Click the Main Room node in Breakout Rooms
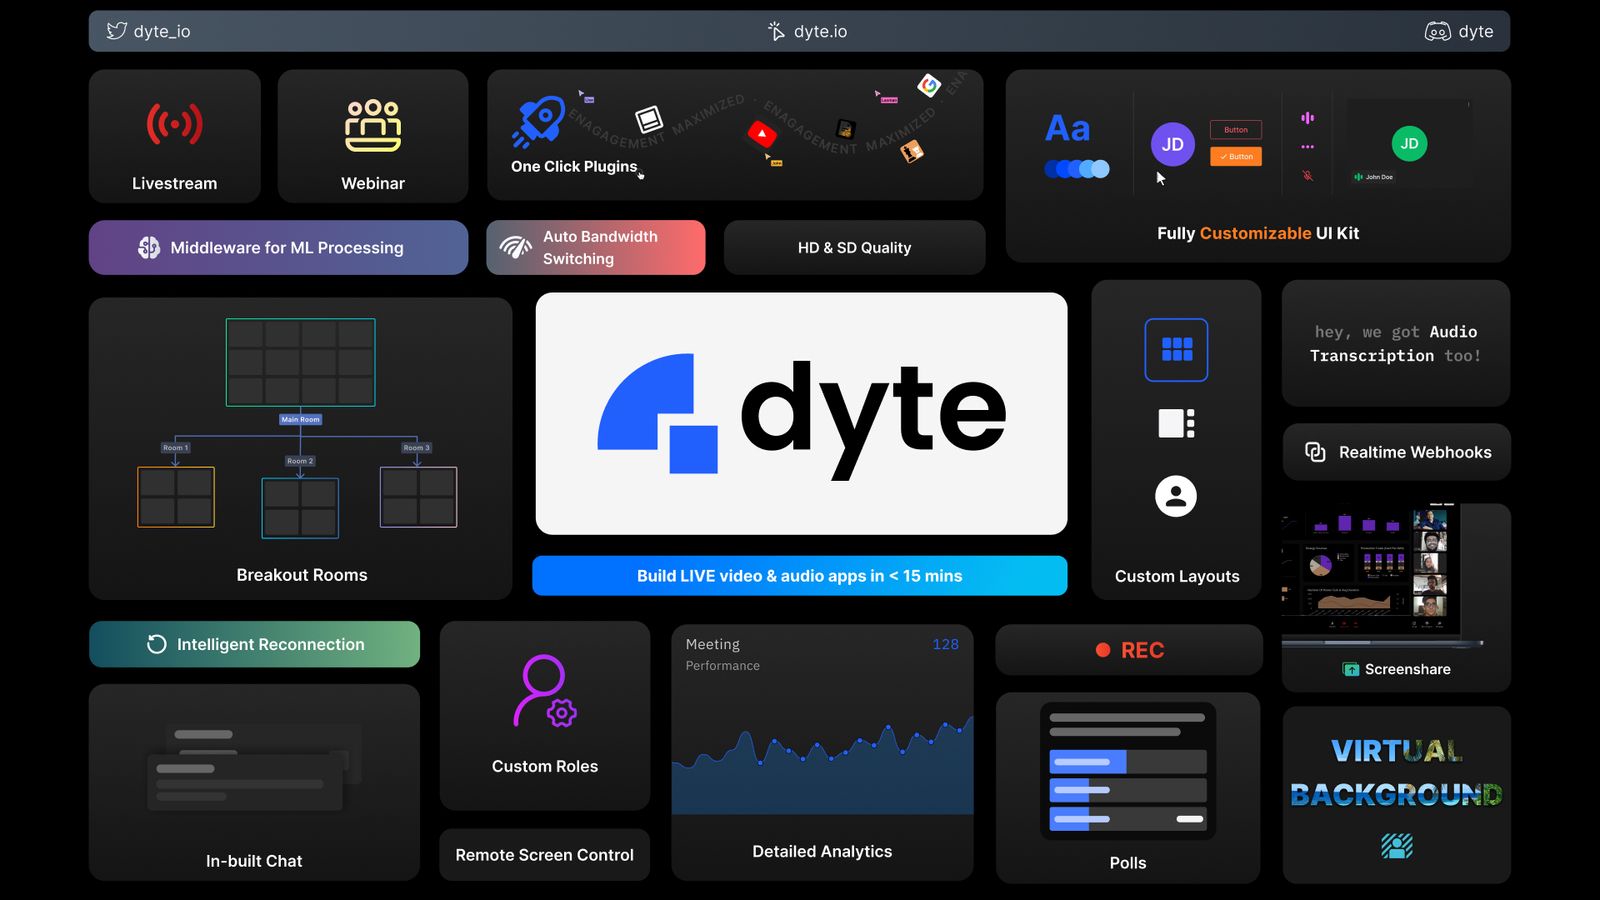This screenshot has height=900, width=1600. [300, 419]
